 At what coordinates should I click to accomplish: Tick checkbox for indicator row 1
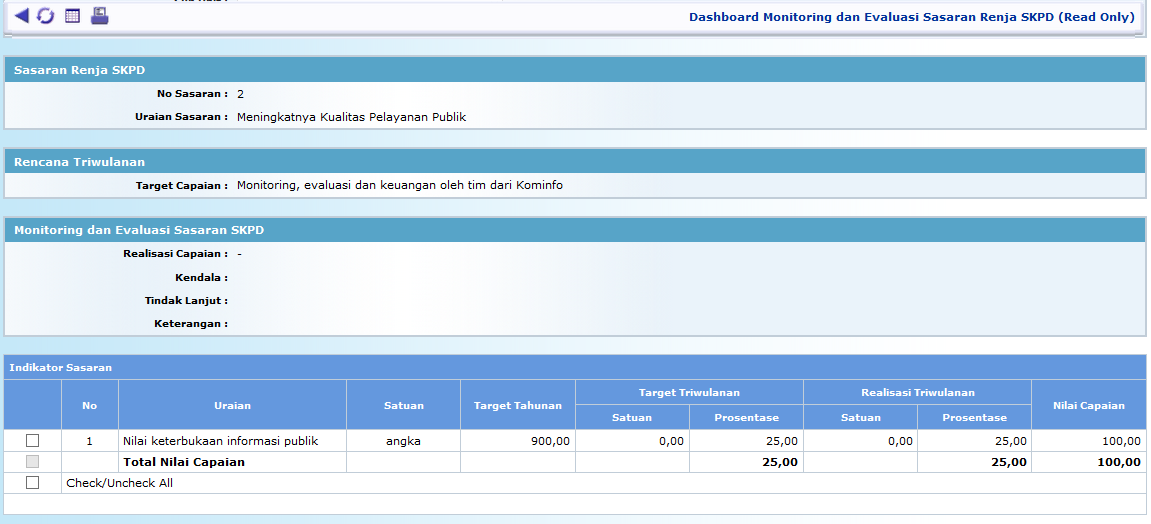[x=33, y=441]
